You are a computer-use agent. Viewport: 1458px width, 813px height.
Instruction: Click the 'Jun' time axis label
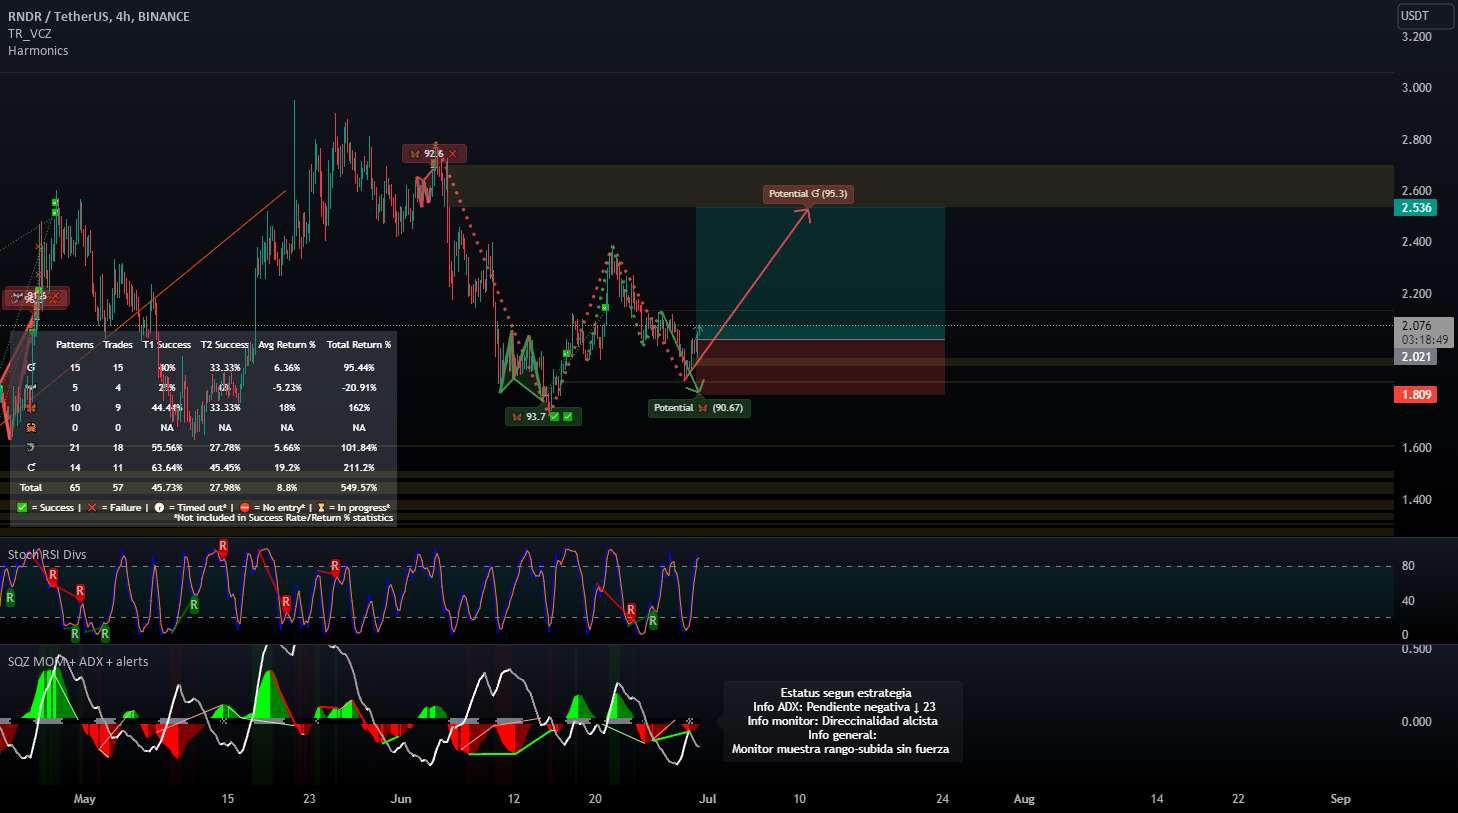[401, 799]
